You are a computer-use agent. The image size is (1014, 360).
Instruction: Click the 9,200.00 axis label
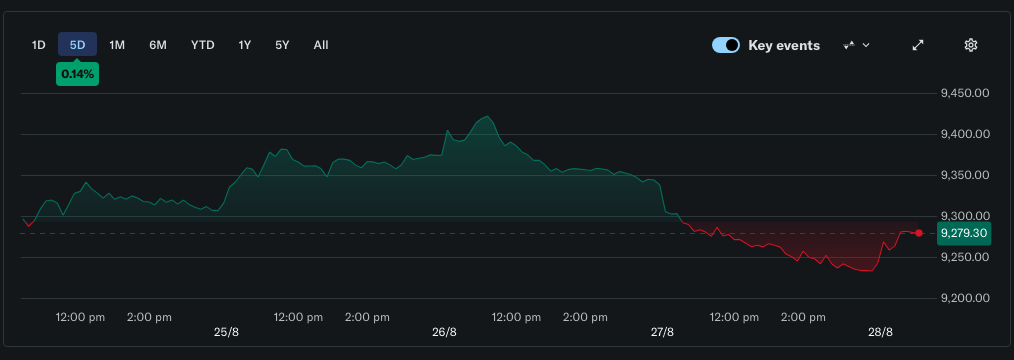point(965,298)
